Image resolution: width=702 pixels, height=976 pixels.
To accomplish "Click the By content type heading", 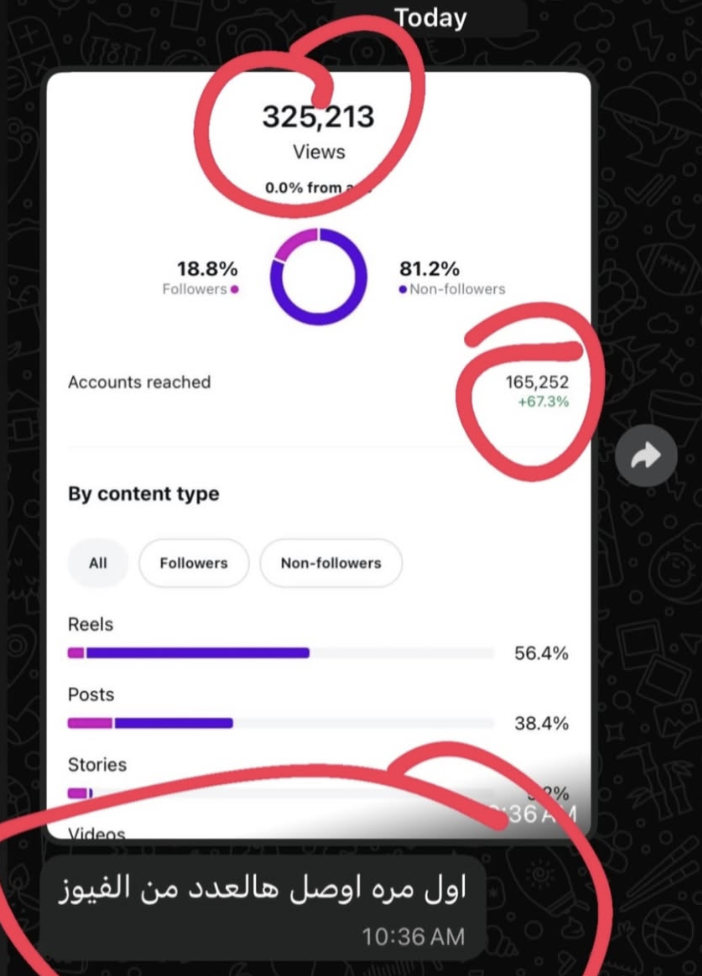I will tap(143, 494).
